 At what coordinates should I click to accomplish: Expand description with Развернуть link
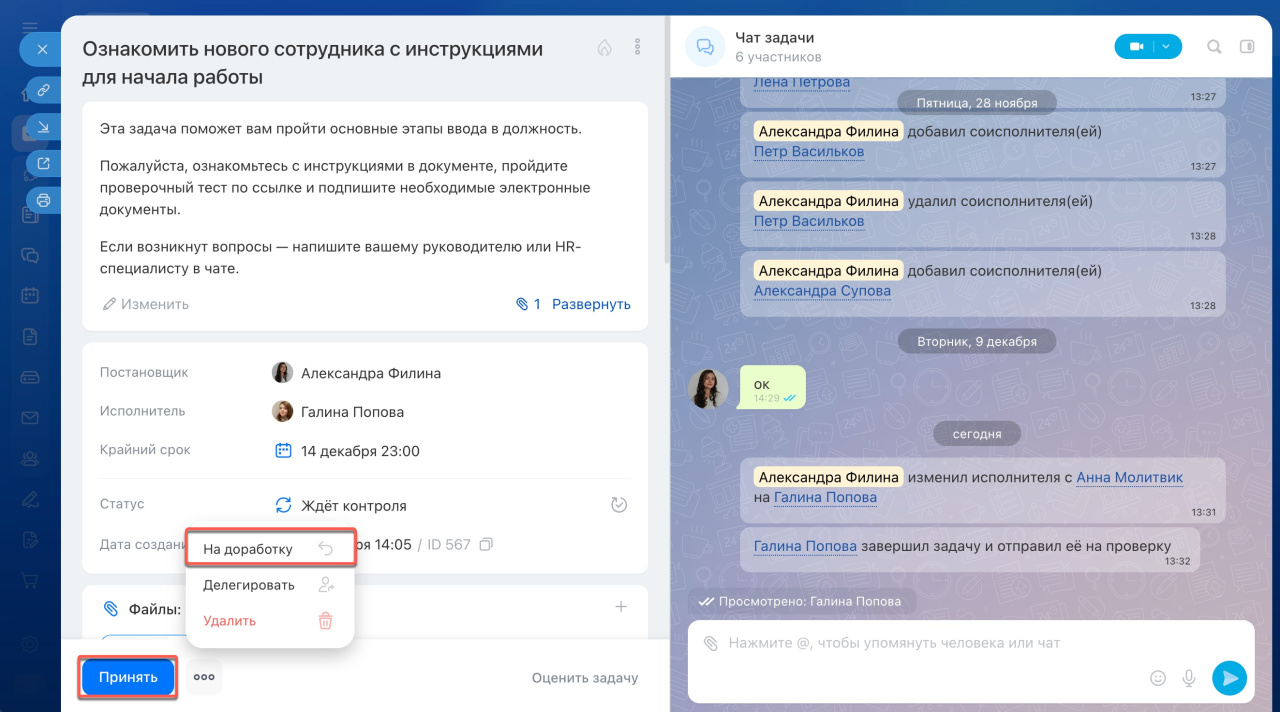pyautogui.click(x=591, y=304)
